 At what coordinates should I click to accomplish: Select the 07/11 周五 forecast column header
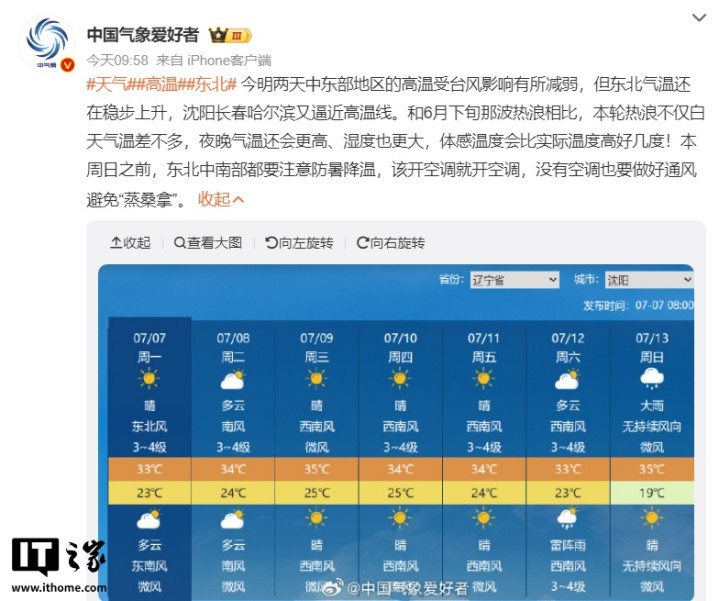click(x=484, y=347)
